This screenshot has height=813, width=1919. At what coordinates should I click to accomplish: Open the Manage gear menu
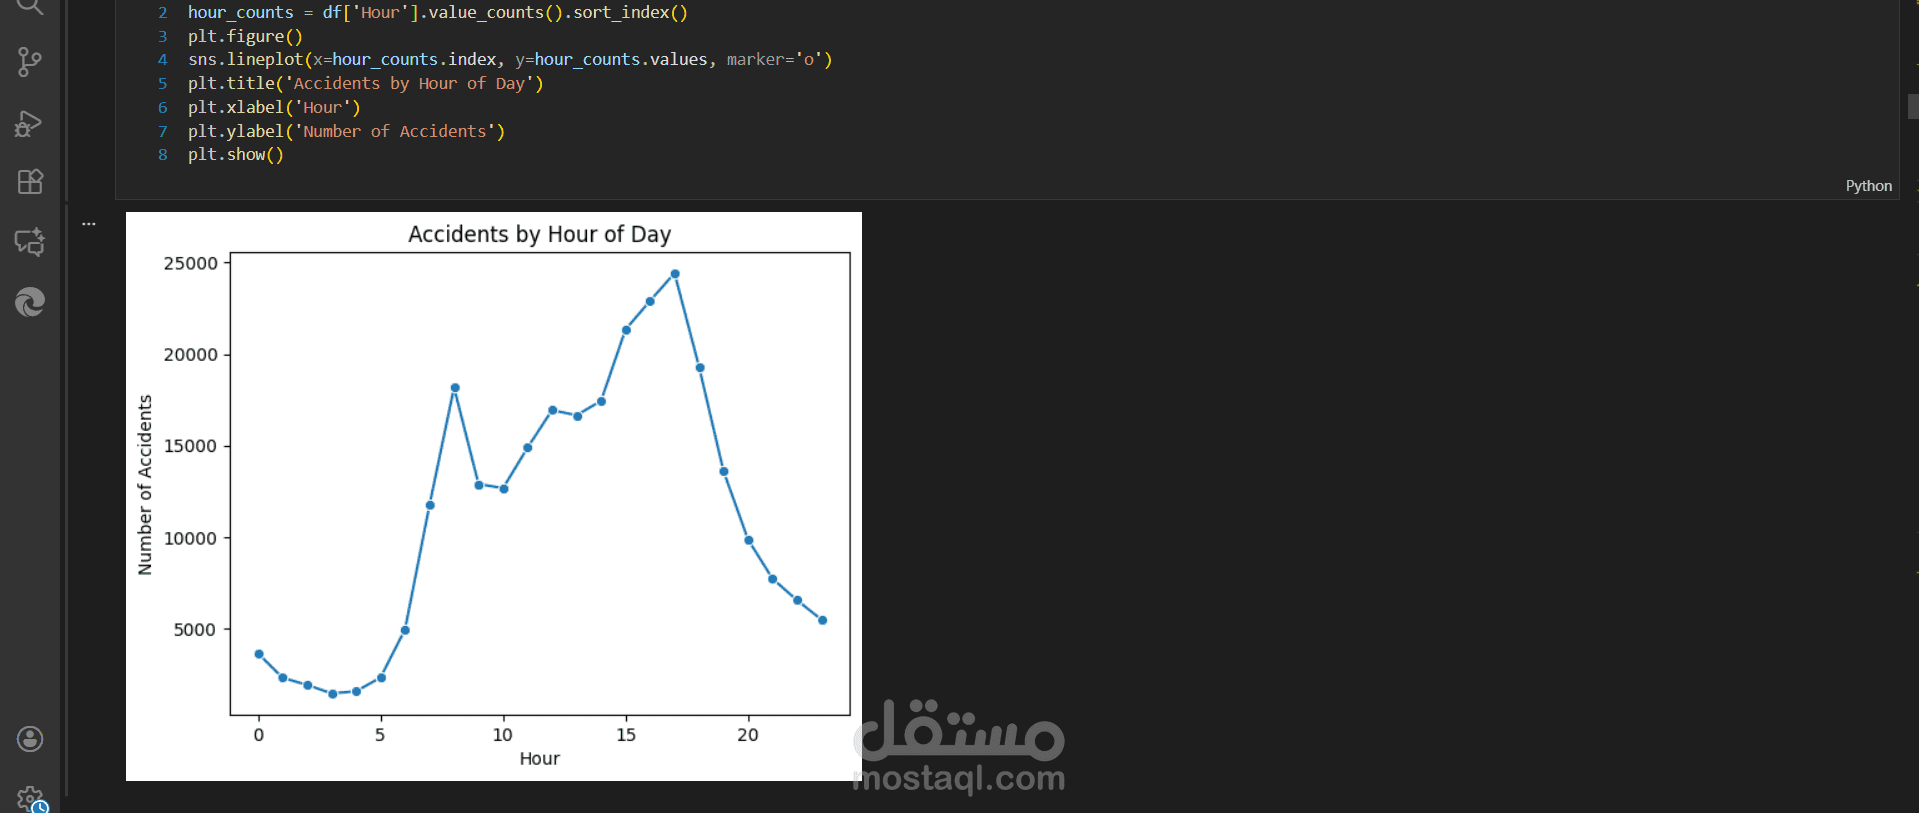coord(30,798)
